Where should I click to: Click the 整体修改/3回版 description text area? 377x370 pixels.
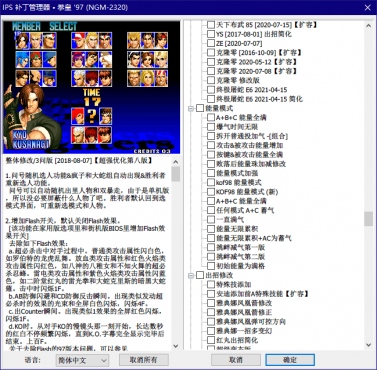coord(87,253)
